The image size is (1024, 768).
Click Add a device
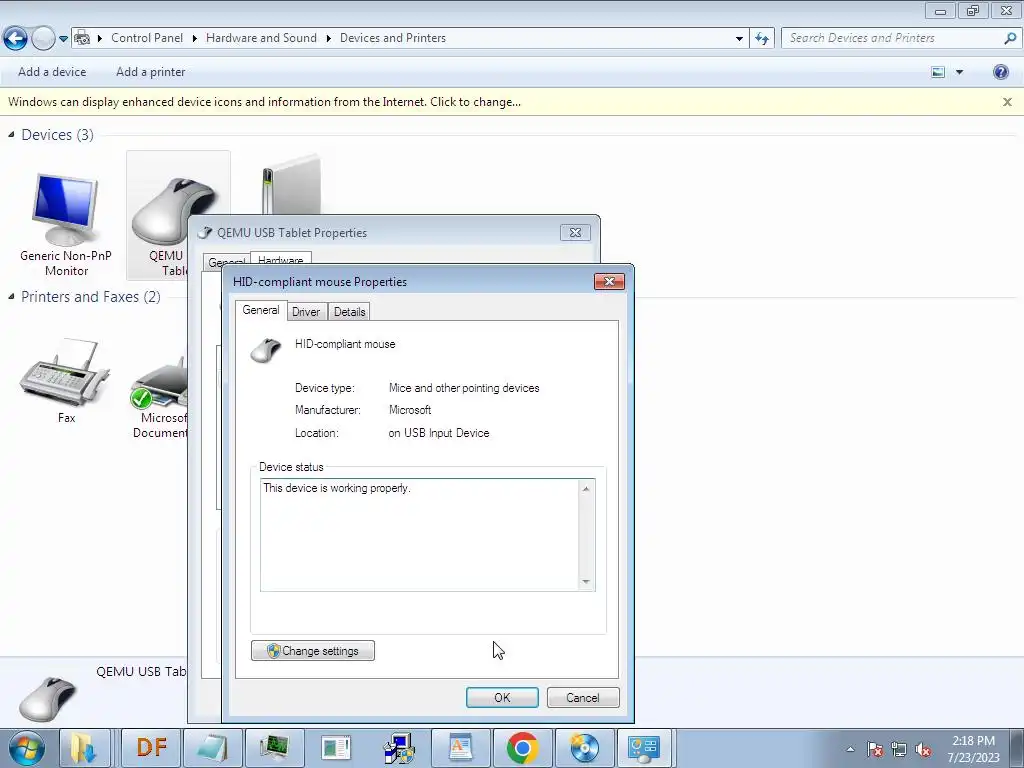tap(52, 72)
